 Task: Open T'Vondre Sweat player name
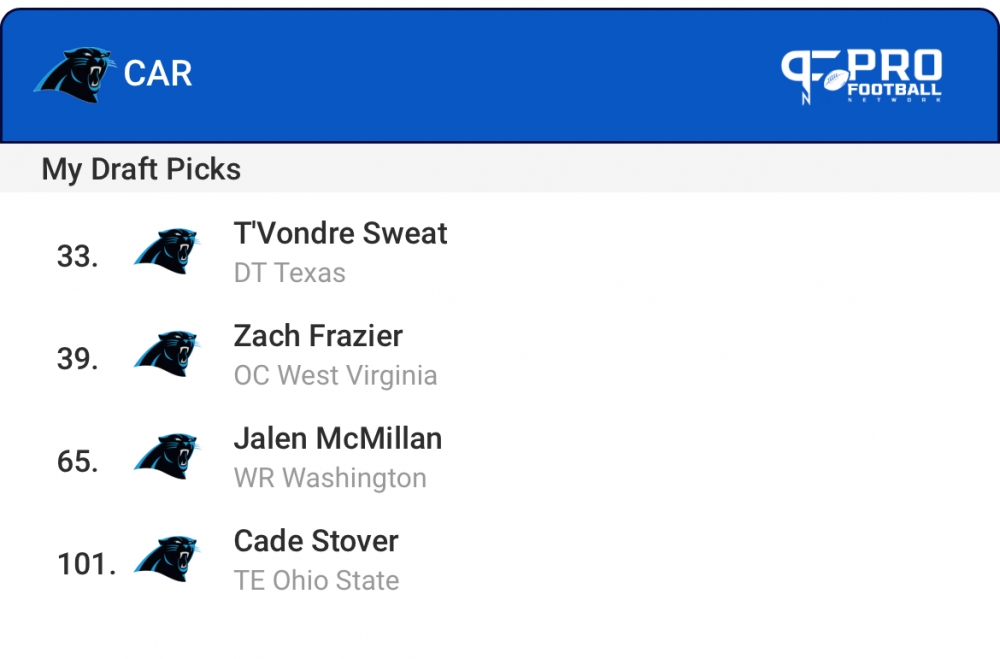tap(340, 234)
